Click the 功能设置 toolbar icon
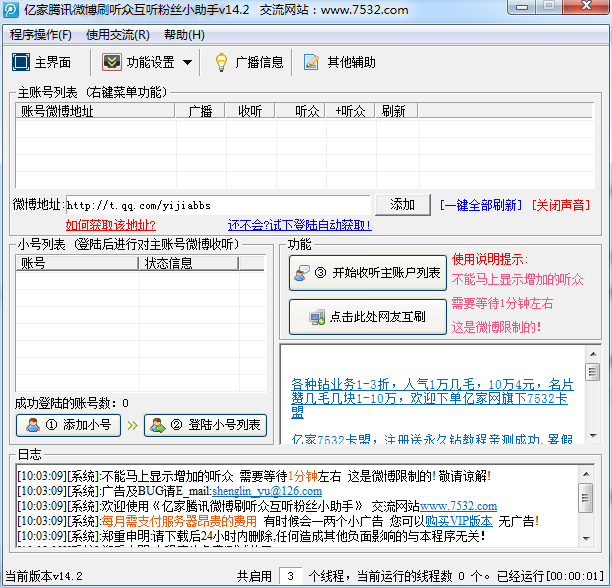612x588 pixels. (112, 62)
